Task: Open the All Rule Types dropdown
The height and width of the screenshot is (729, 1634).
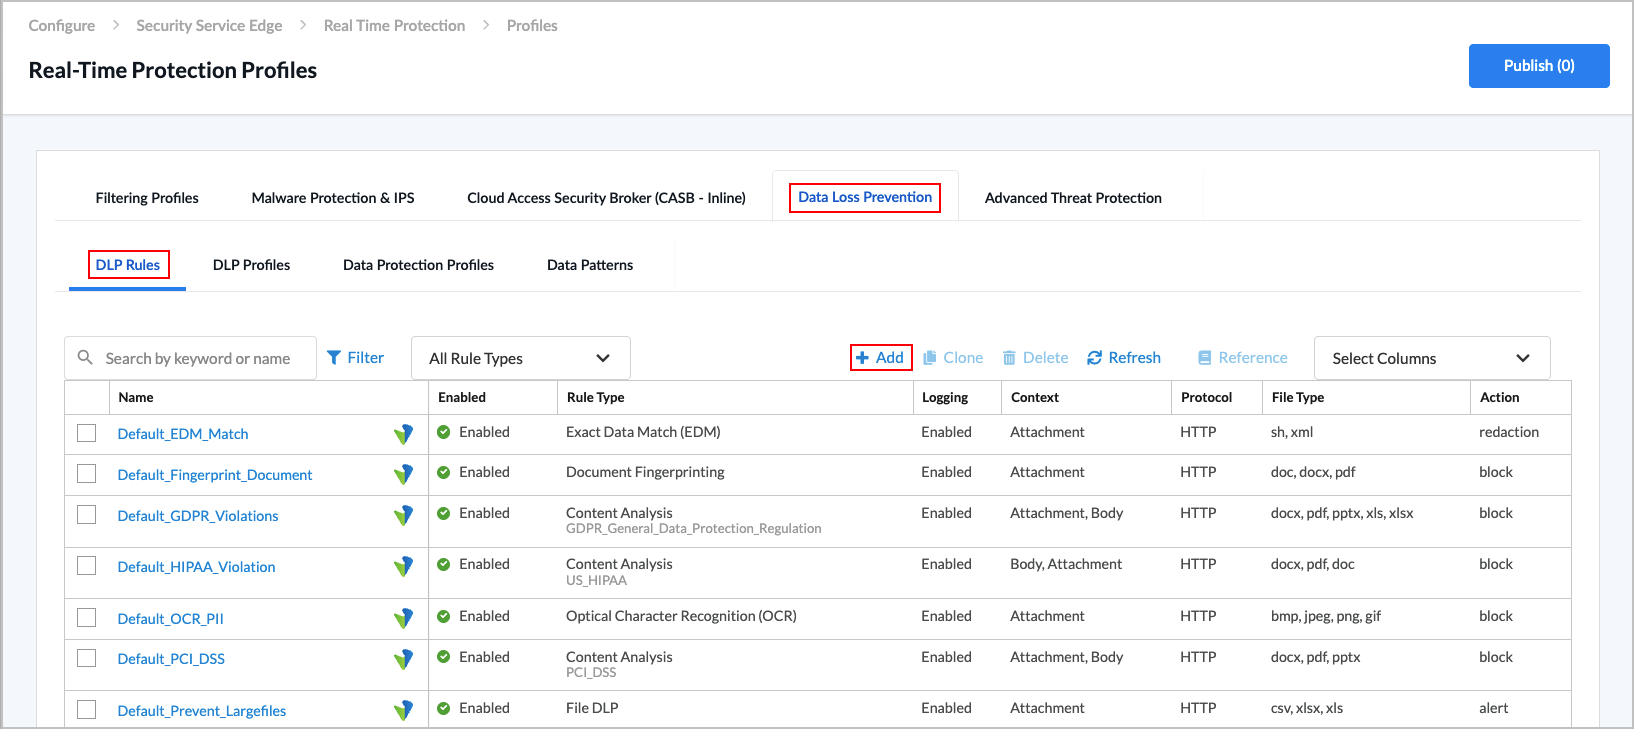Action: coord(520,358)
